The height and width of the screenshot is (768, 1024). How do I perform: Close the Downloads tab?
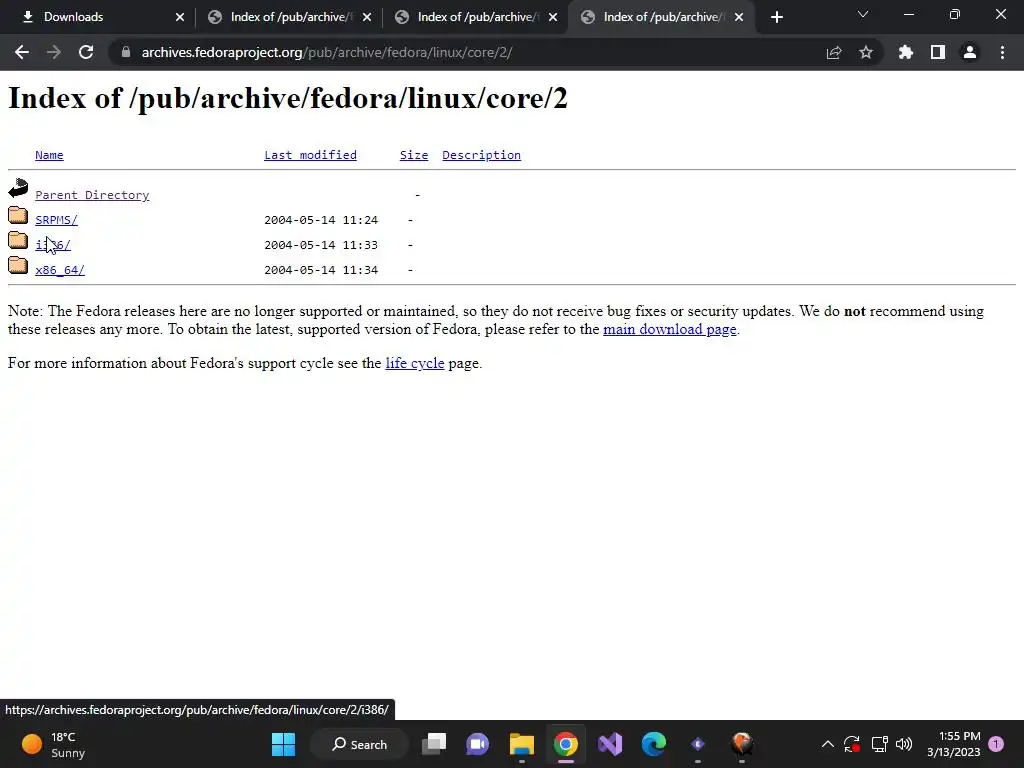(x=180, y=17)
